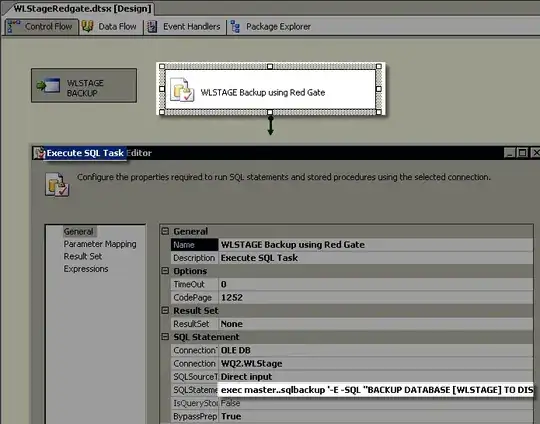Click the large SQL task icon beside description
The image size is (540, 424).
pos(57,185)
